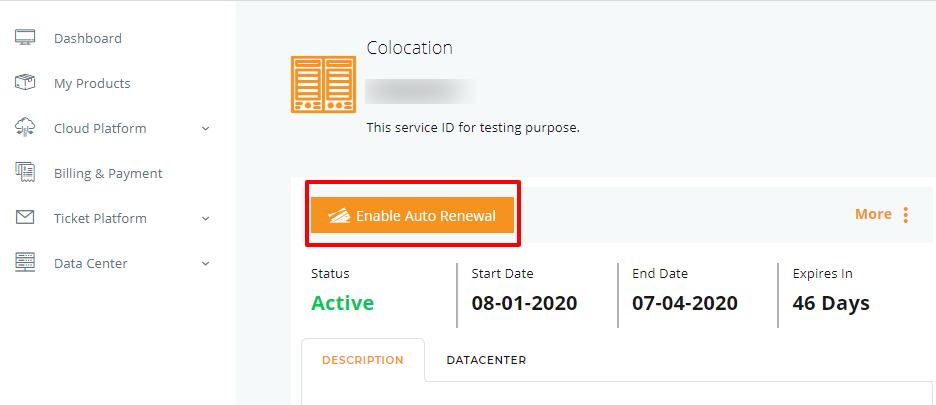Screen dimensions: 936x405
Task: Click the Data Center server icon
Action: (24, 262)
